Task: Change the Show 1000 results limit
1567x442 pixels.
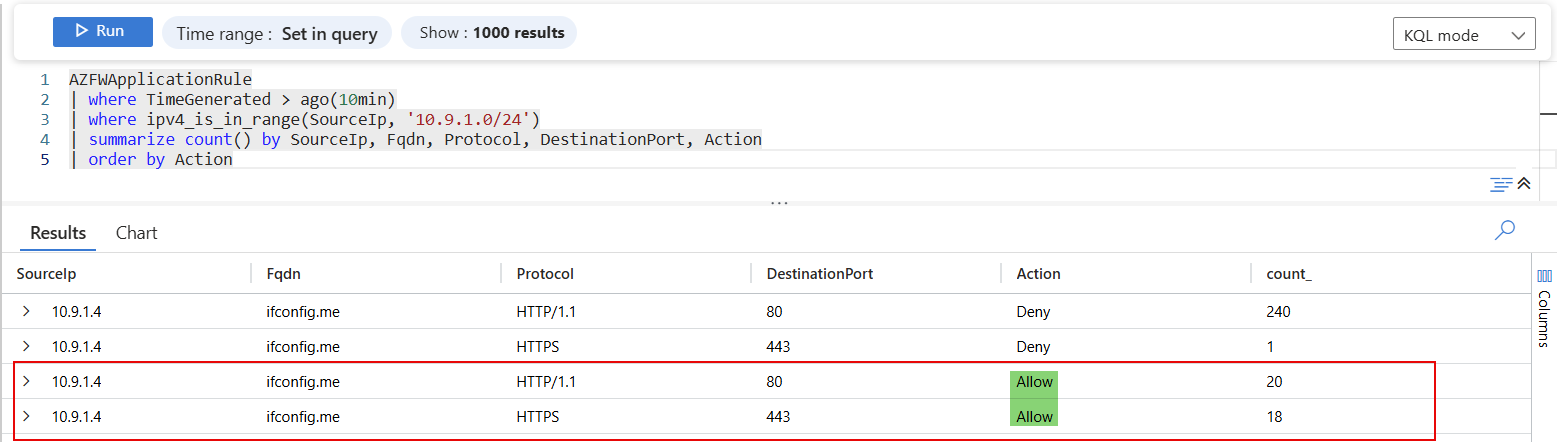Action: coord(489,33)
